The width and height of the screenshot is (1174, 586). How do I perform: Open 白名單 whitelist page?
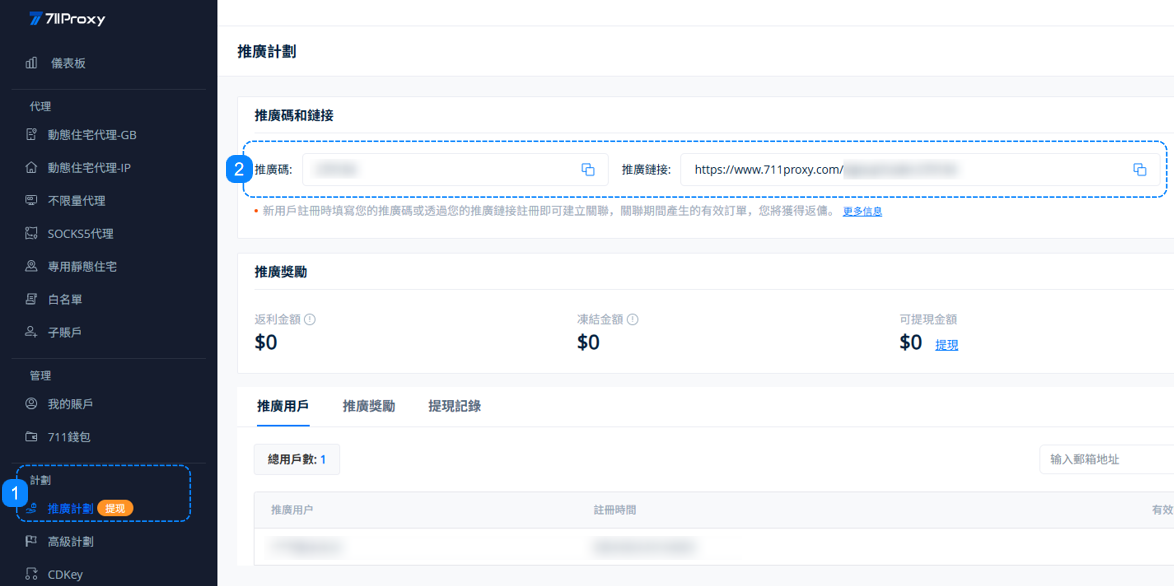pos(65,299)
